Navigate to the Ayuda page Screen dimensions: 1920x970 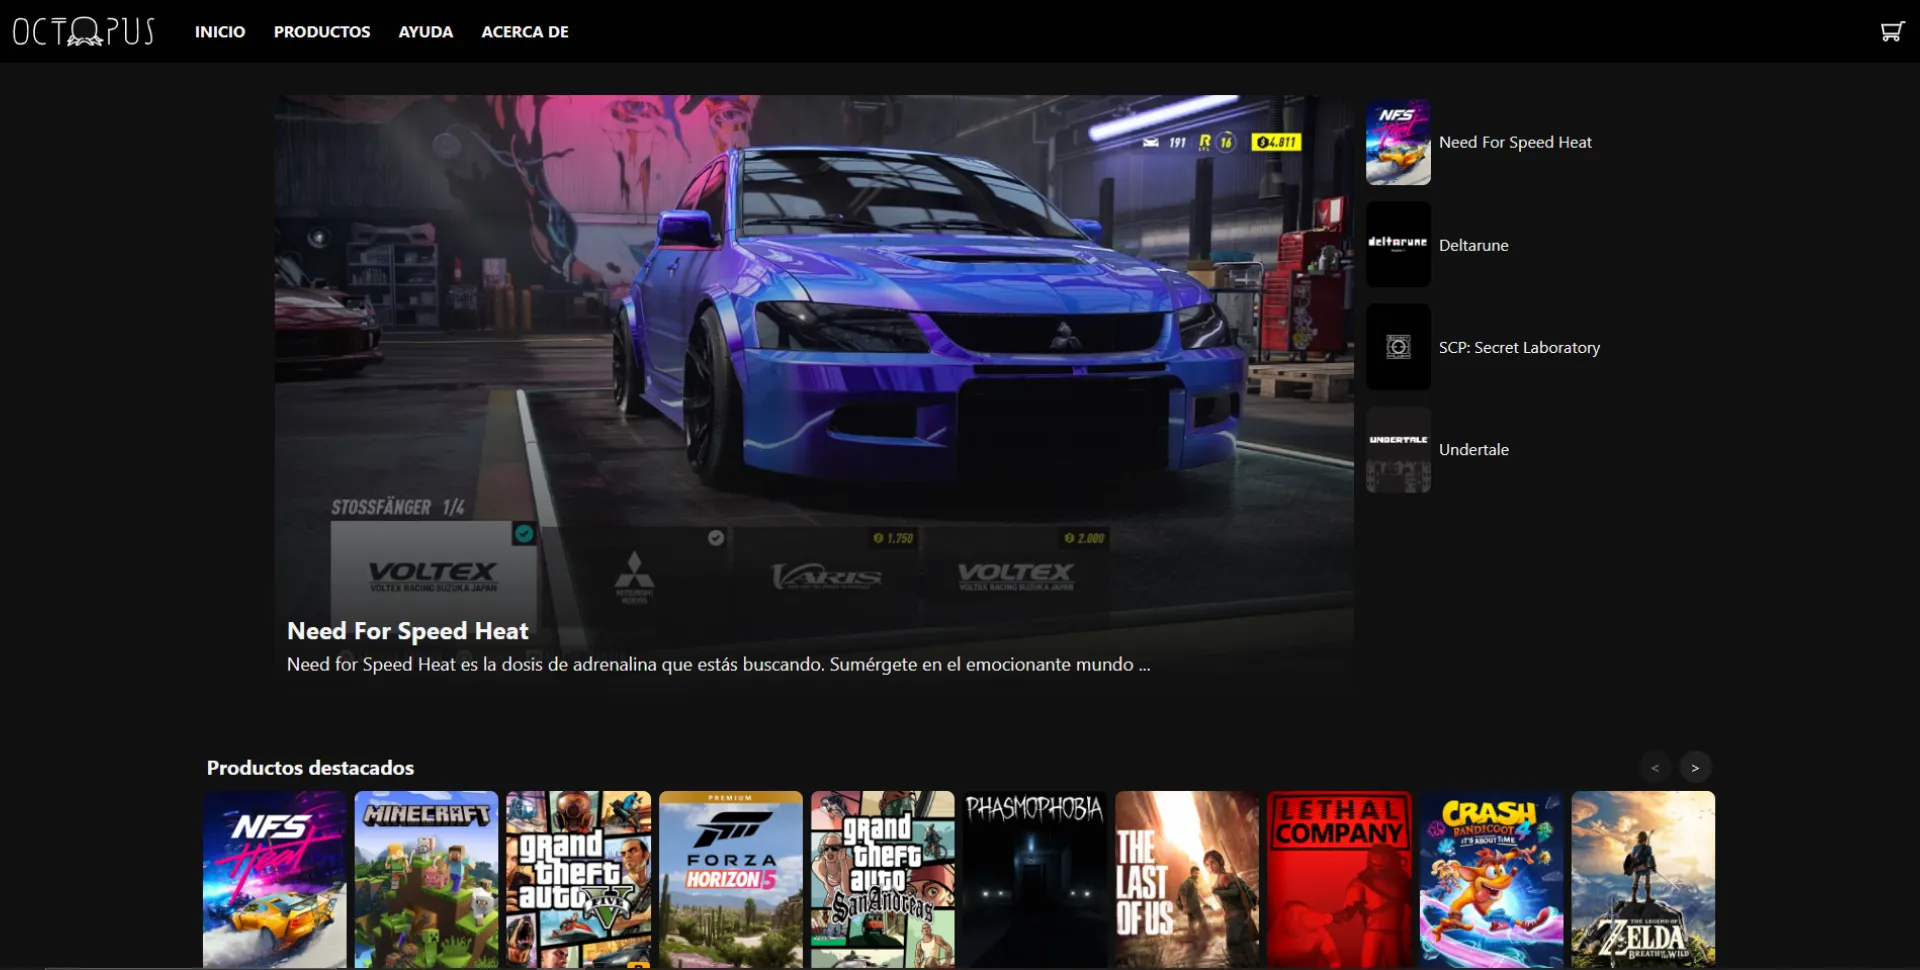pyautogui.click(x=426, y=32)
